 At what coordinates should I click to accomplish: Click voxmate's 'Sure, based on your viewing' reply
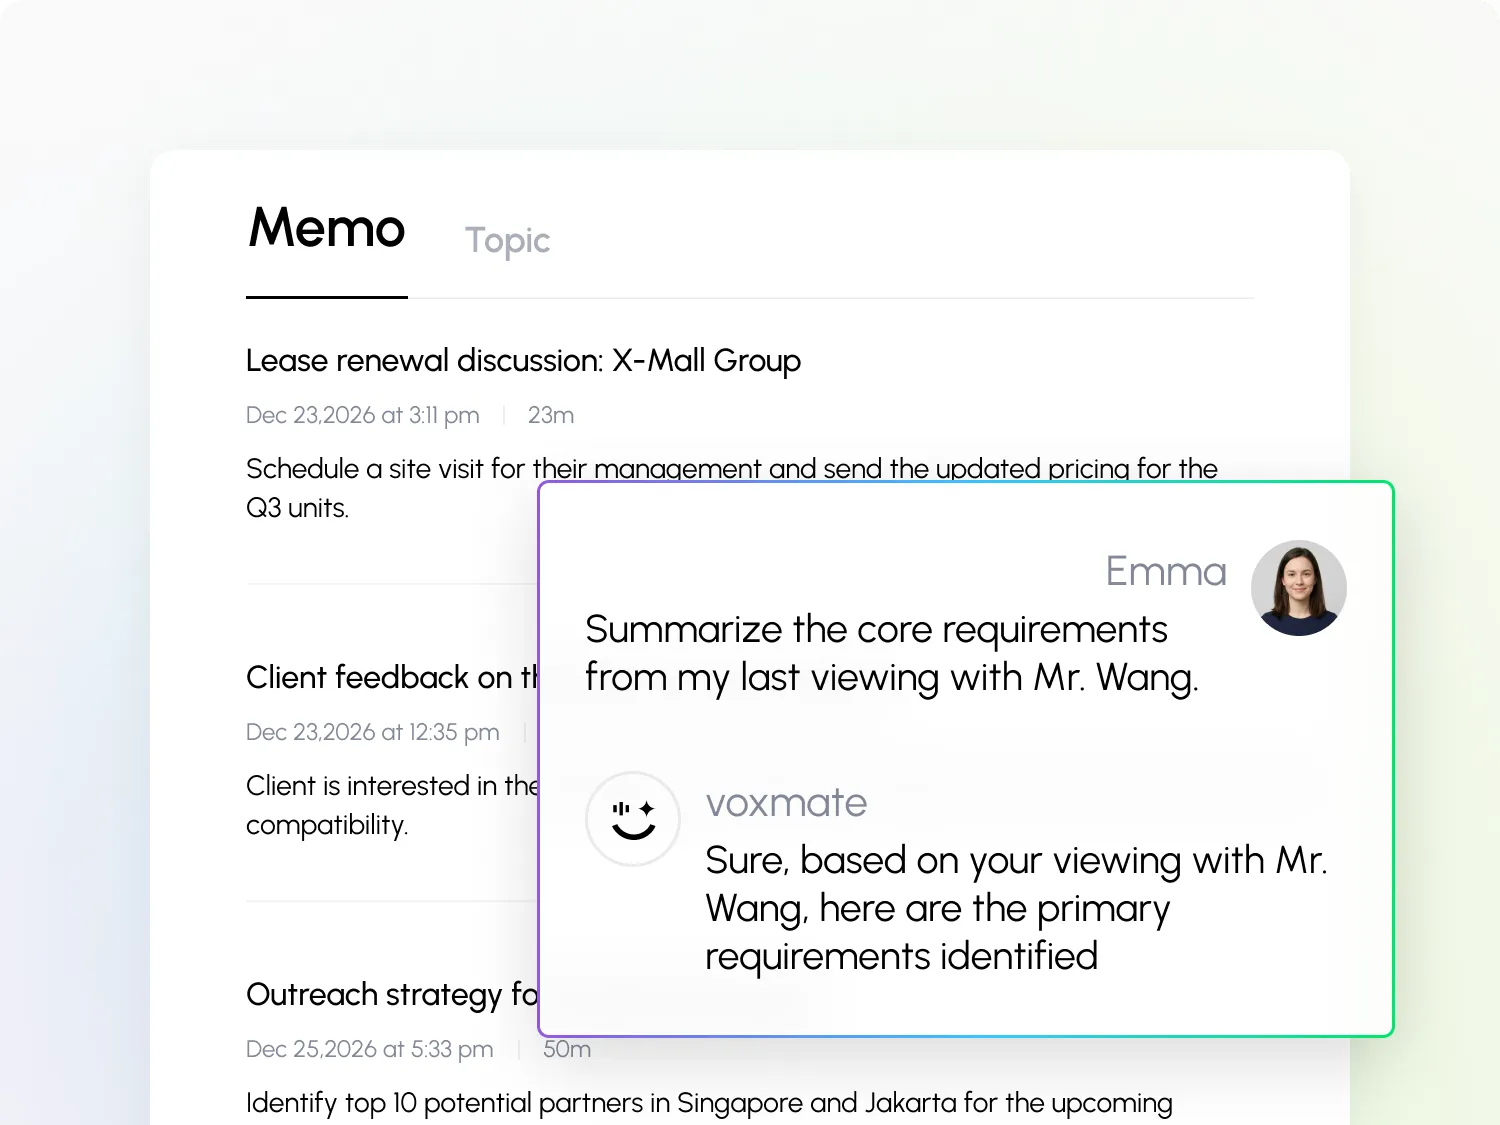coord(1016,908)
